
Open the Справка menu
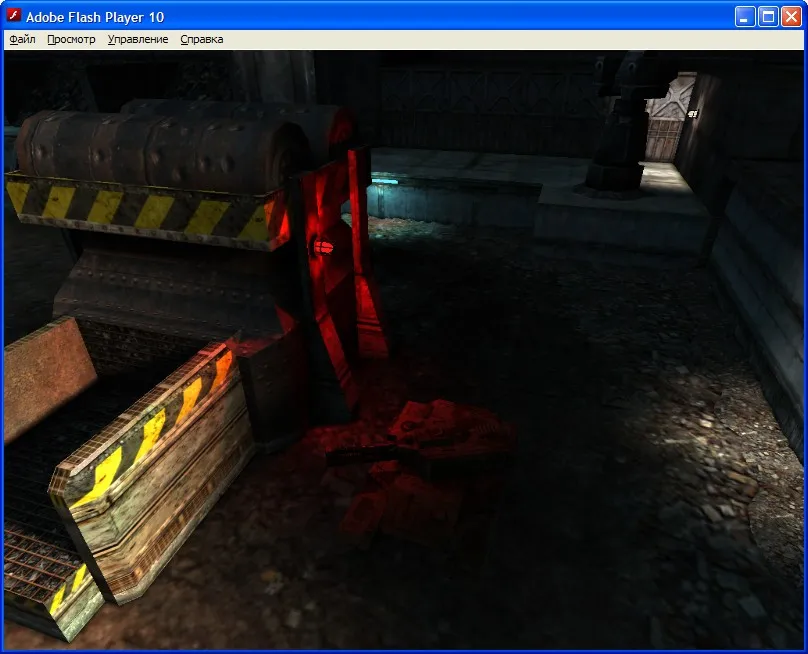(x=202, y=39)
